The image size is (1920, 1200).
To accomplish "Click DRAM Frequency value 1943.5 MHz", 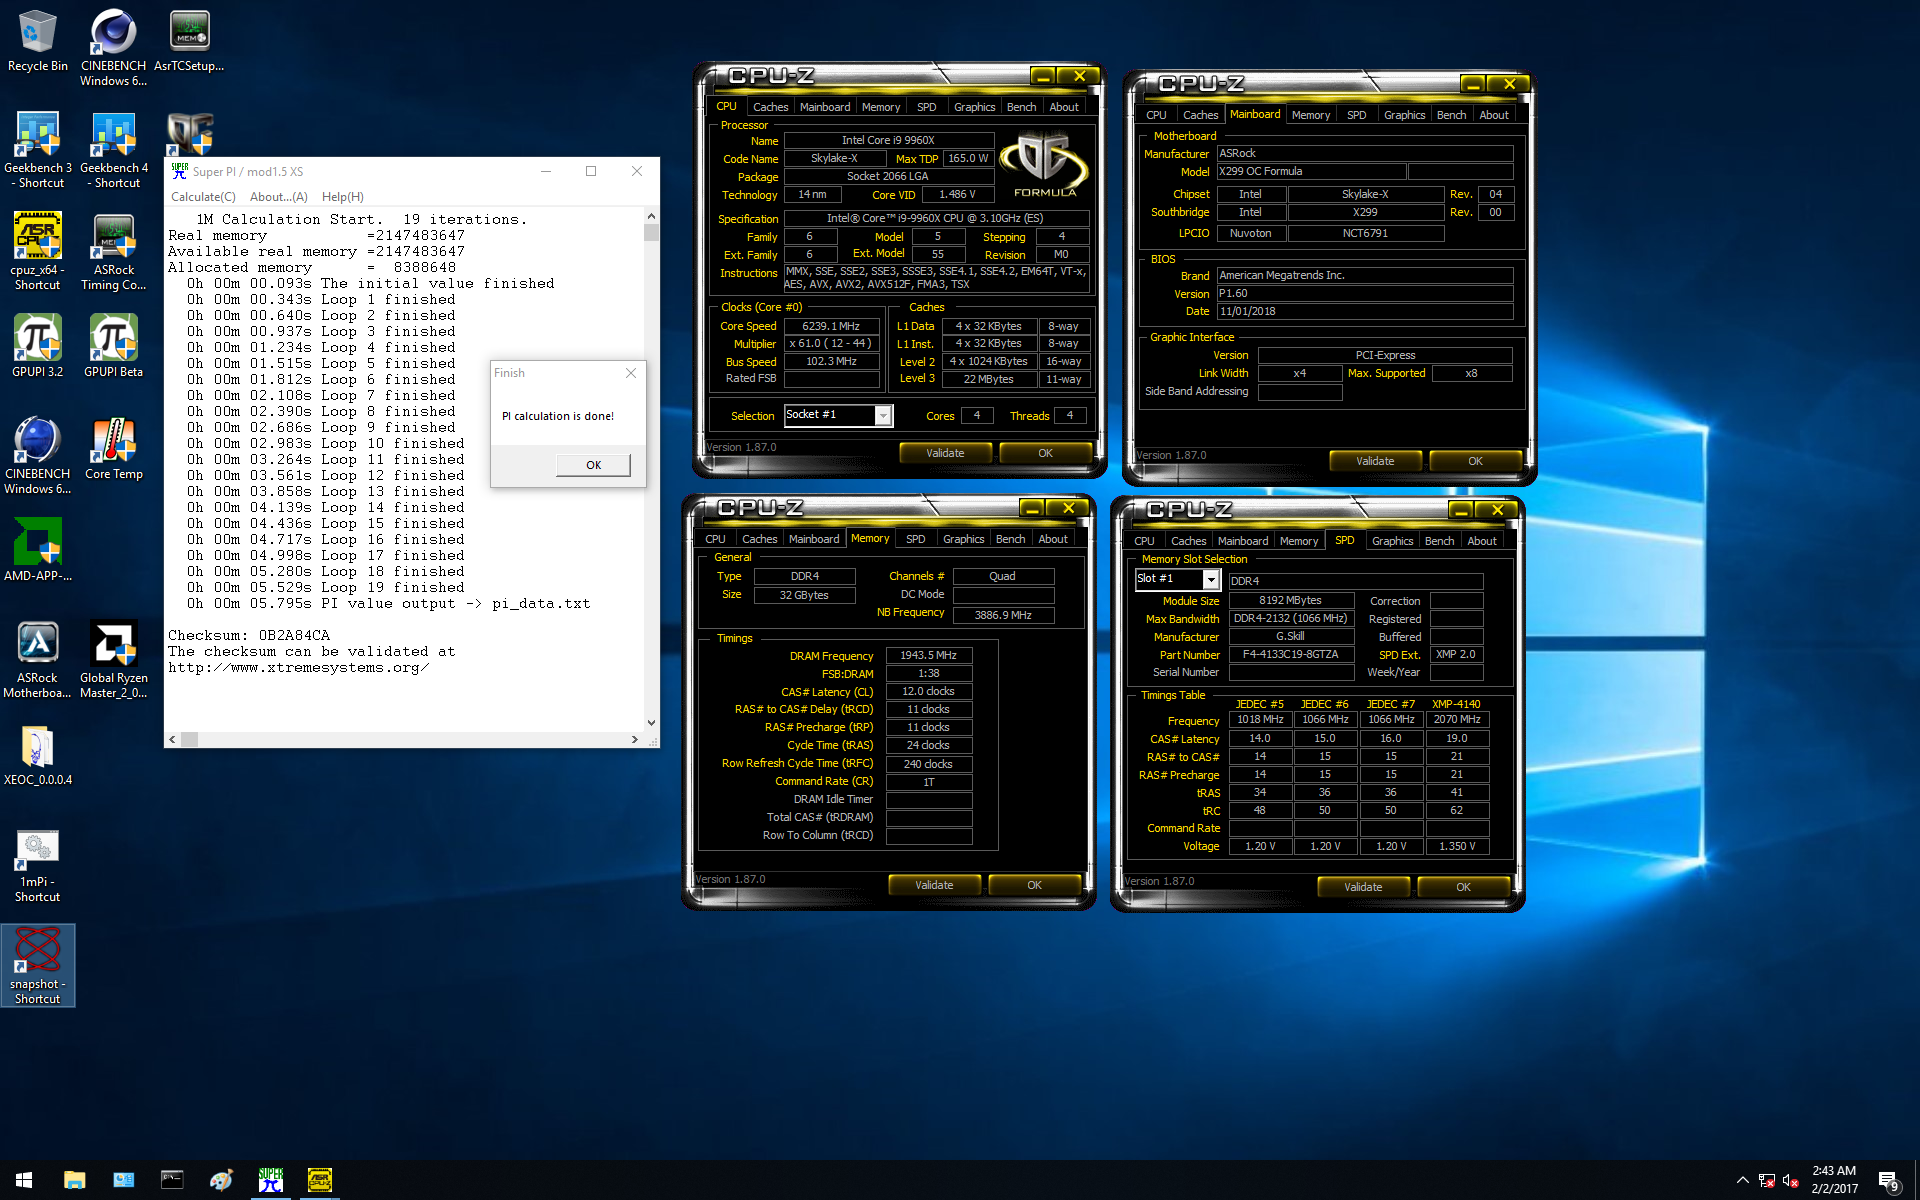I will (x=928, y=656).
